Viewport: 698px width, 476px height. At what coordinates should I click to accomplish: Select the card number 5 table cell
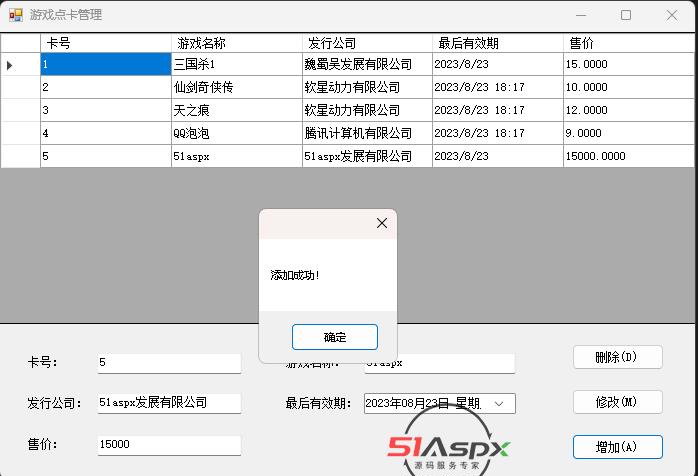click(106, 156)
